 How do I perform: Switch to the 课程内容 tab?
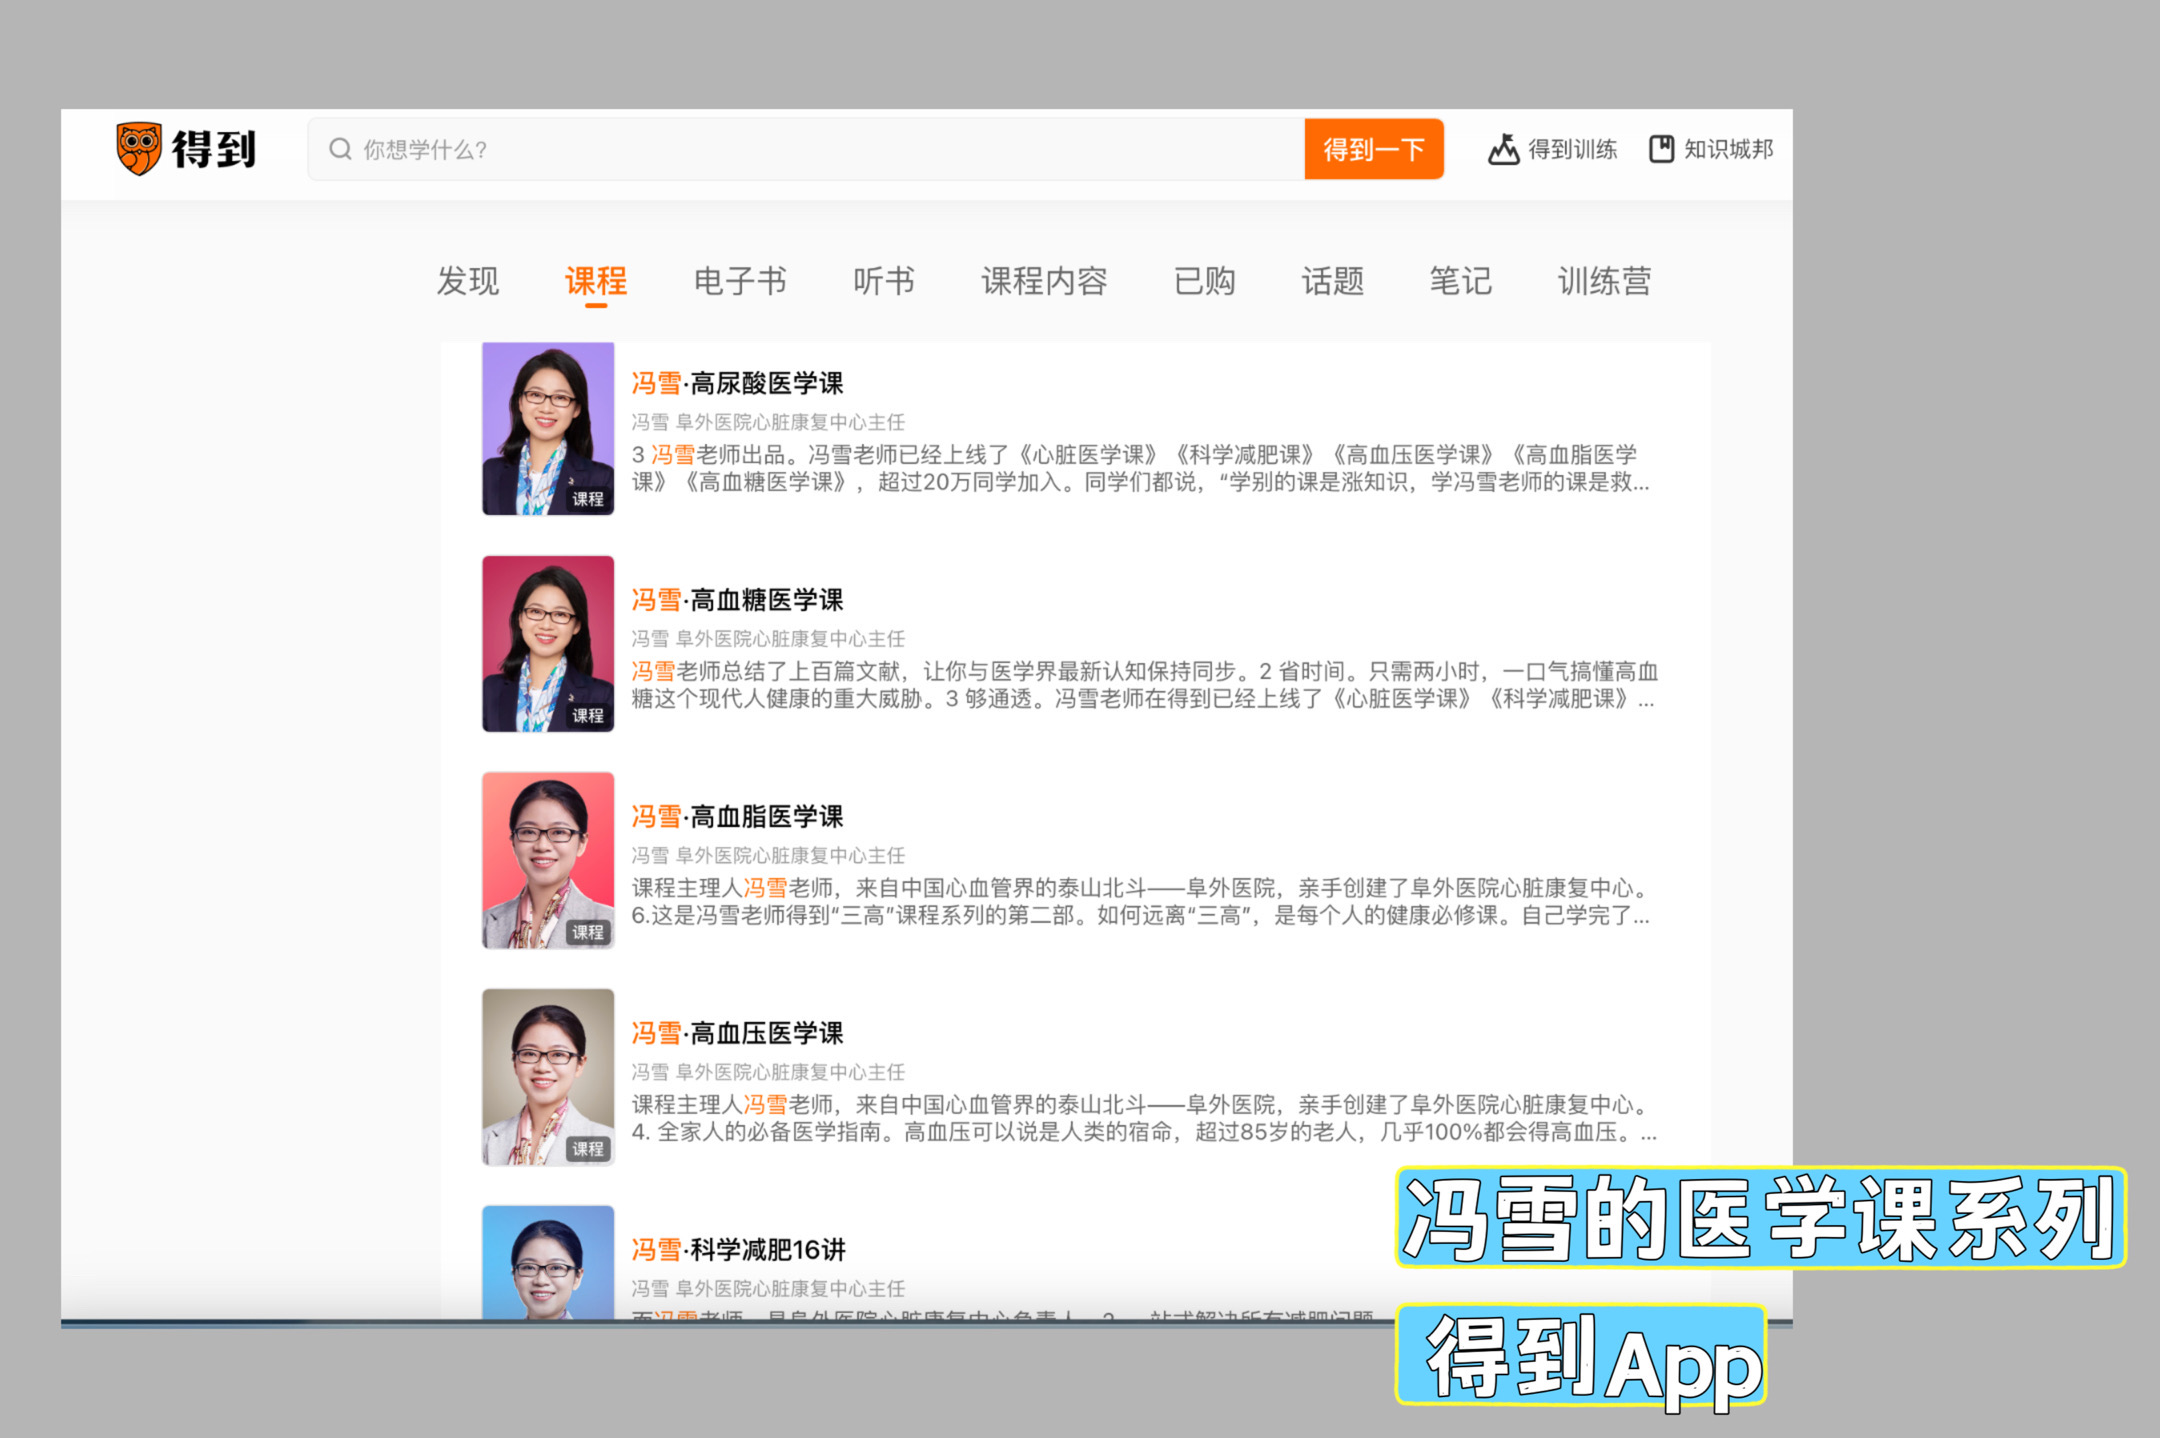coord(1044,281)
